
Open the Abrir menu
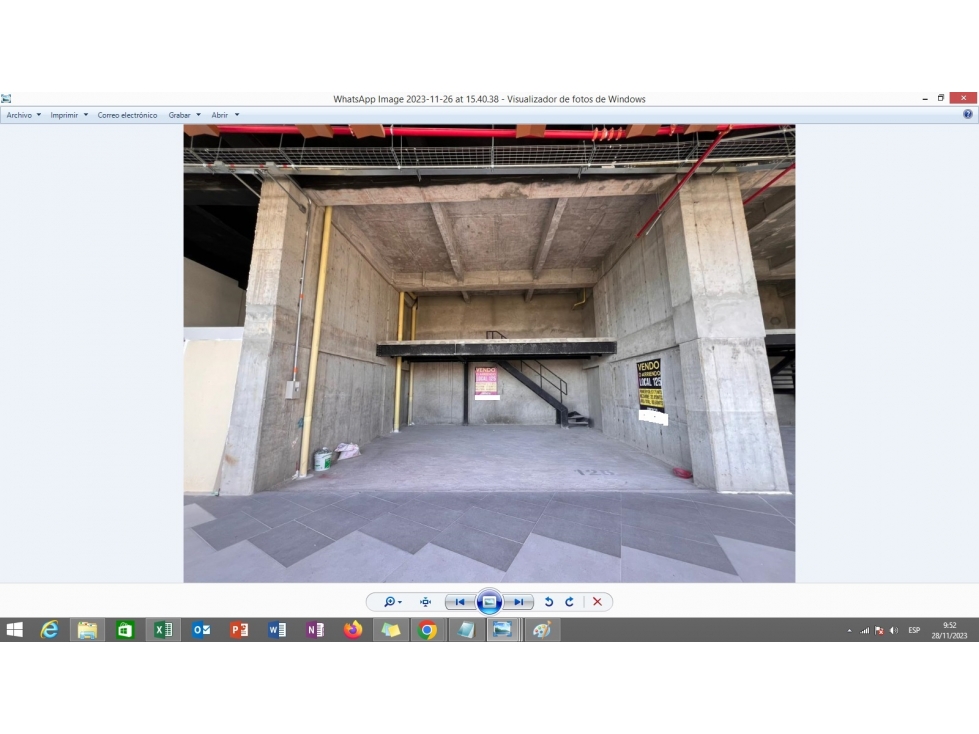(x=225, y=115)
